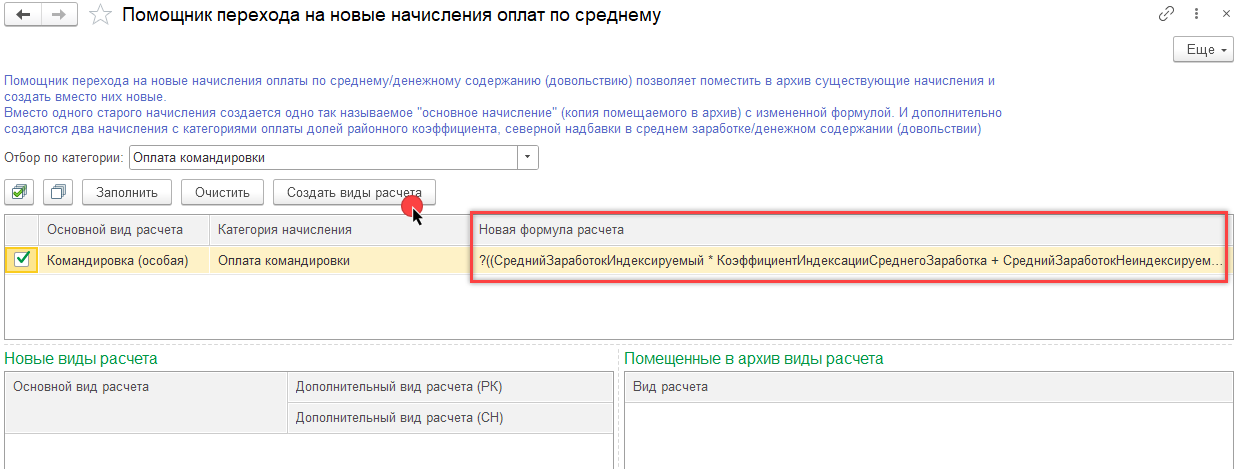This screenshot has width=1240, height=469.
Task: Check all rows with the check-all icon
Action: (x=20, y=191)
